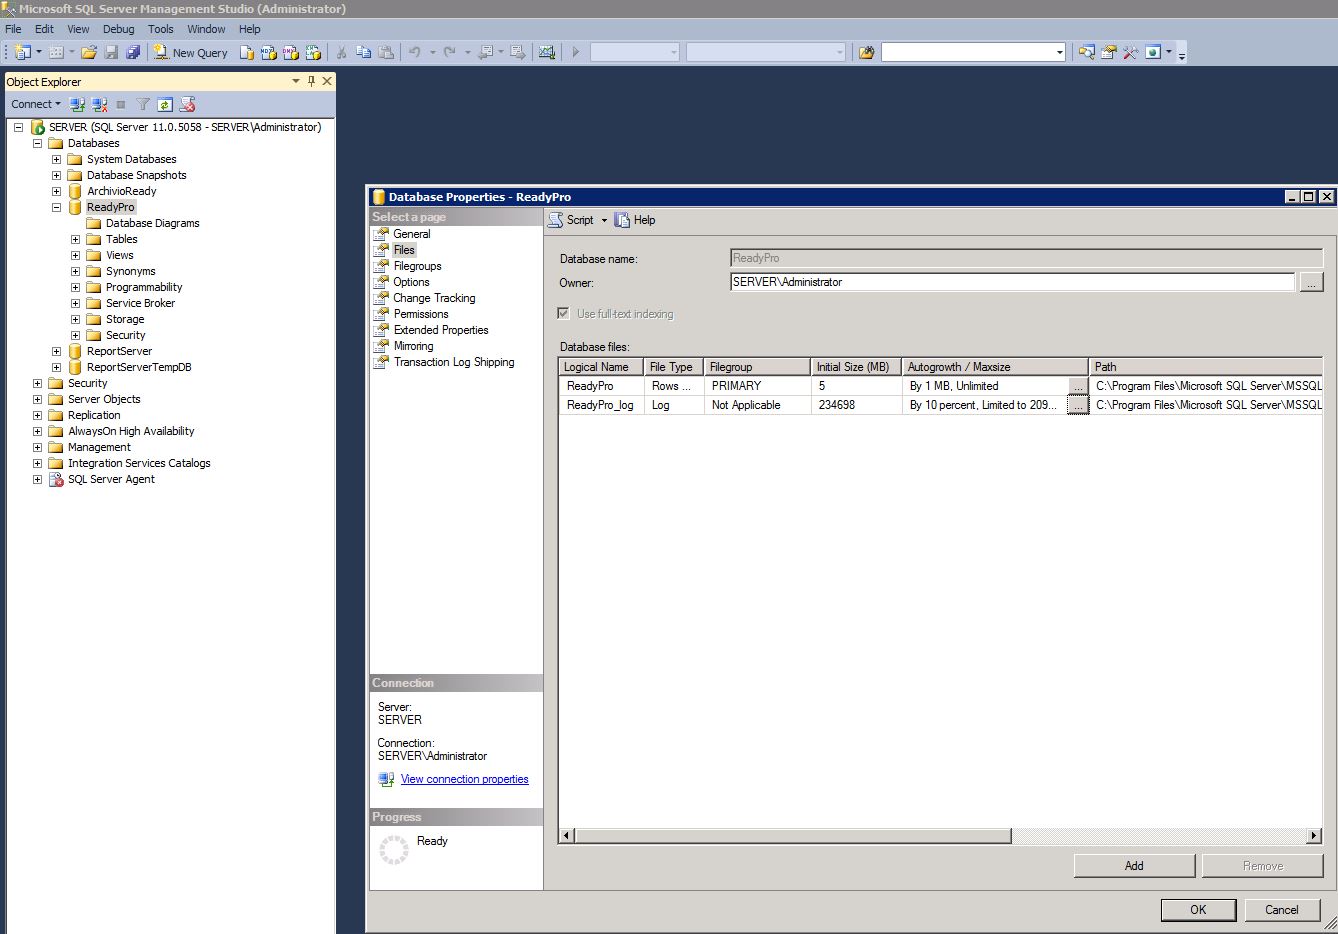This screenshot has height=934, width=1338.
Task: Open the Object Explorer window position dropdown
Action: coord(296,81)
